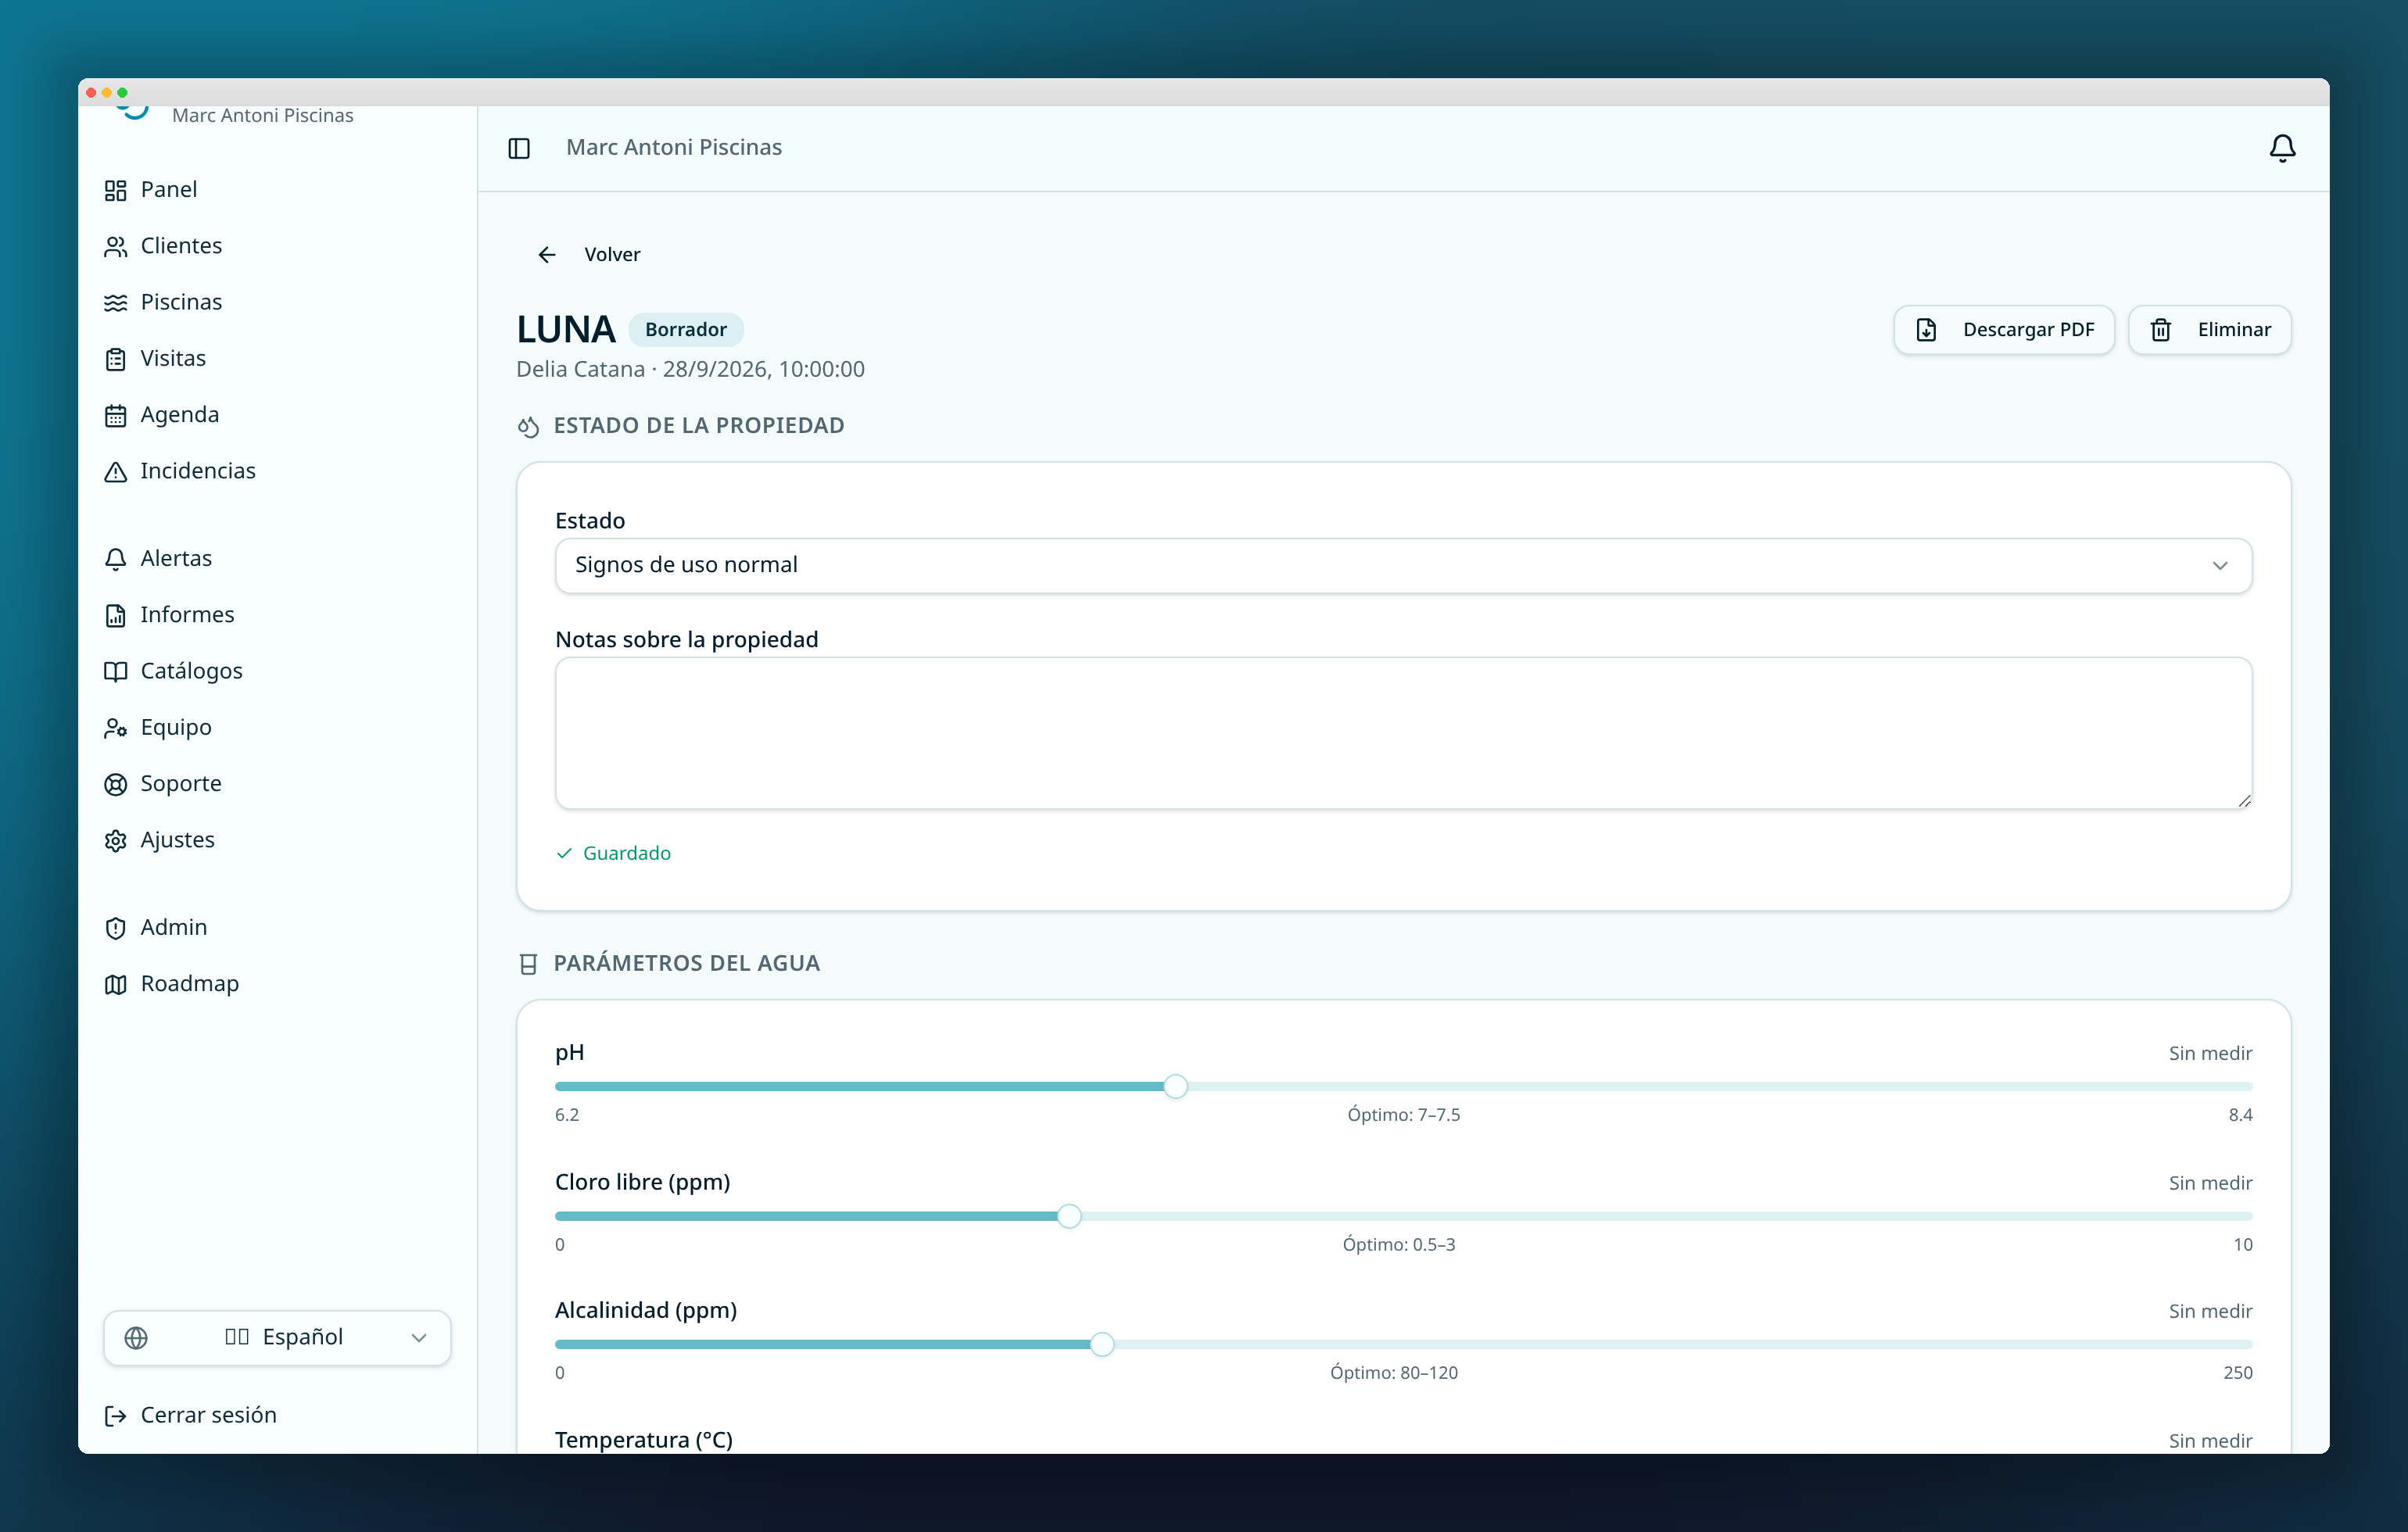Click the Borrador status badge
This screenshot has width=2408, height=1532.
click(686, 330)
